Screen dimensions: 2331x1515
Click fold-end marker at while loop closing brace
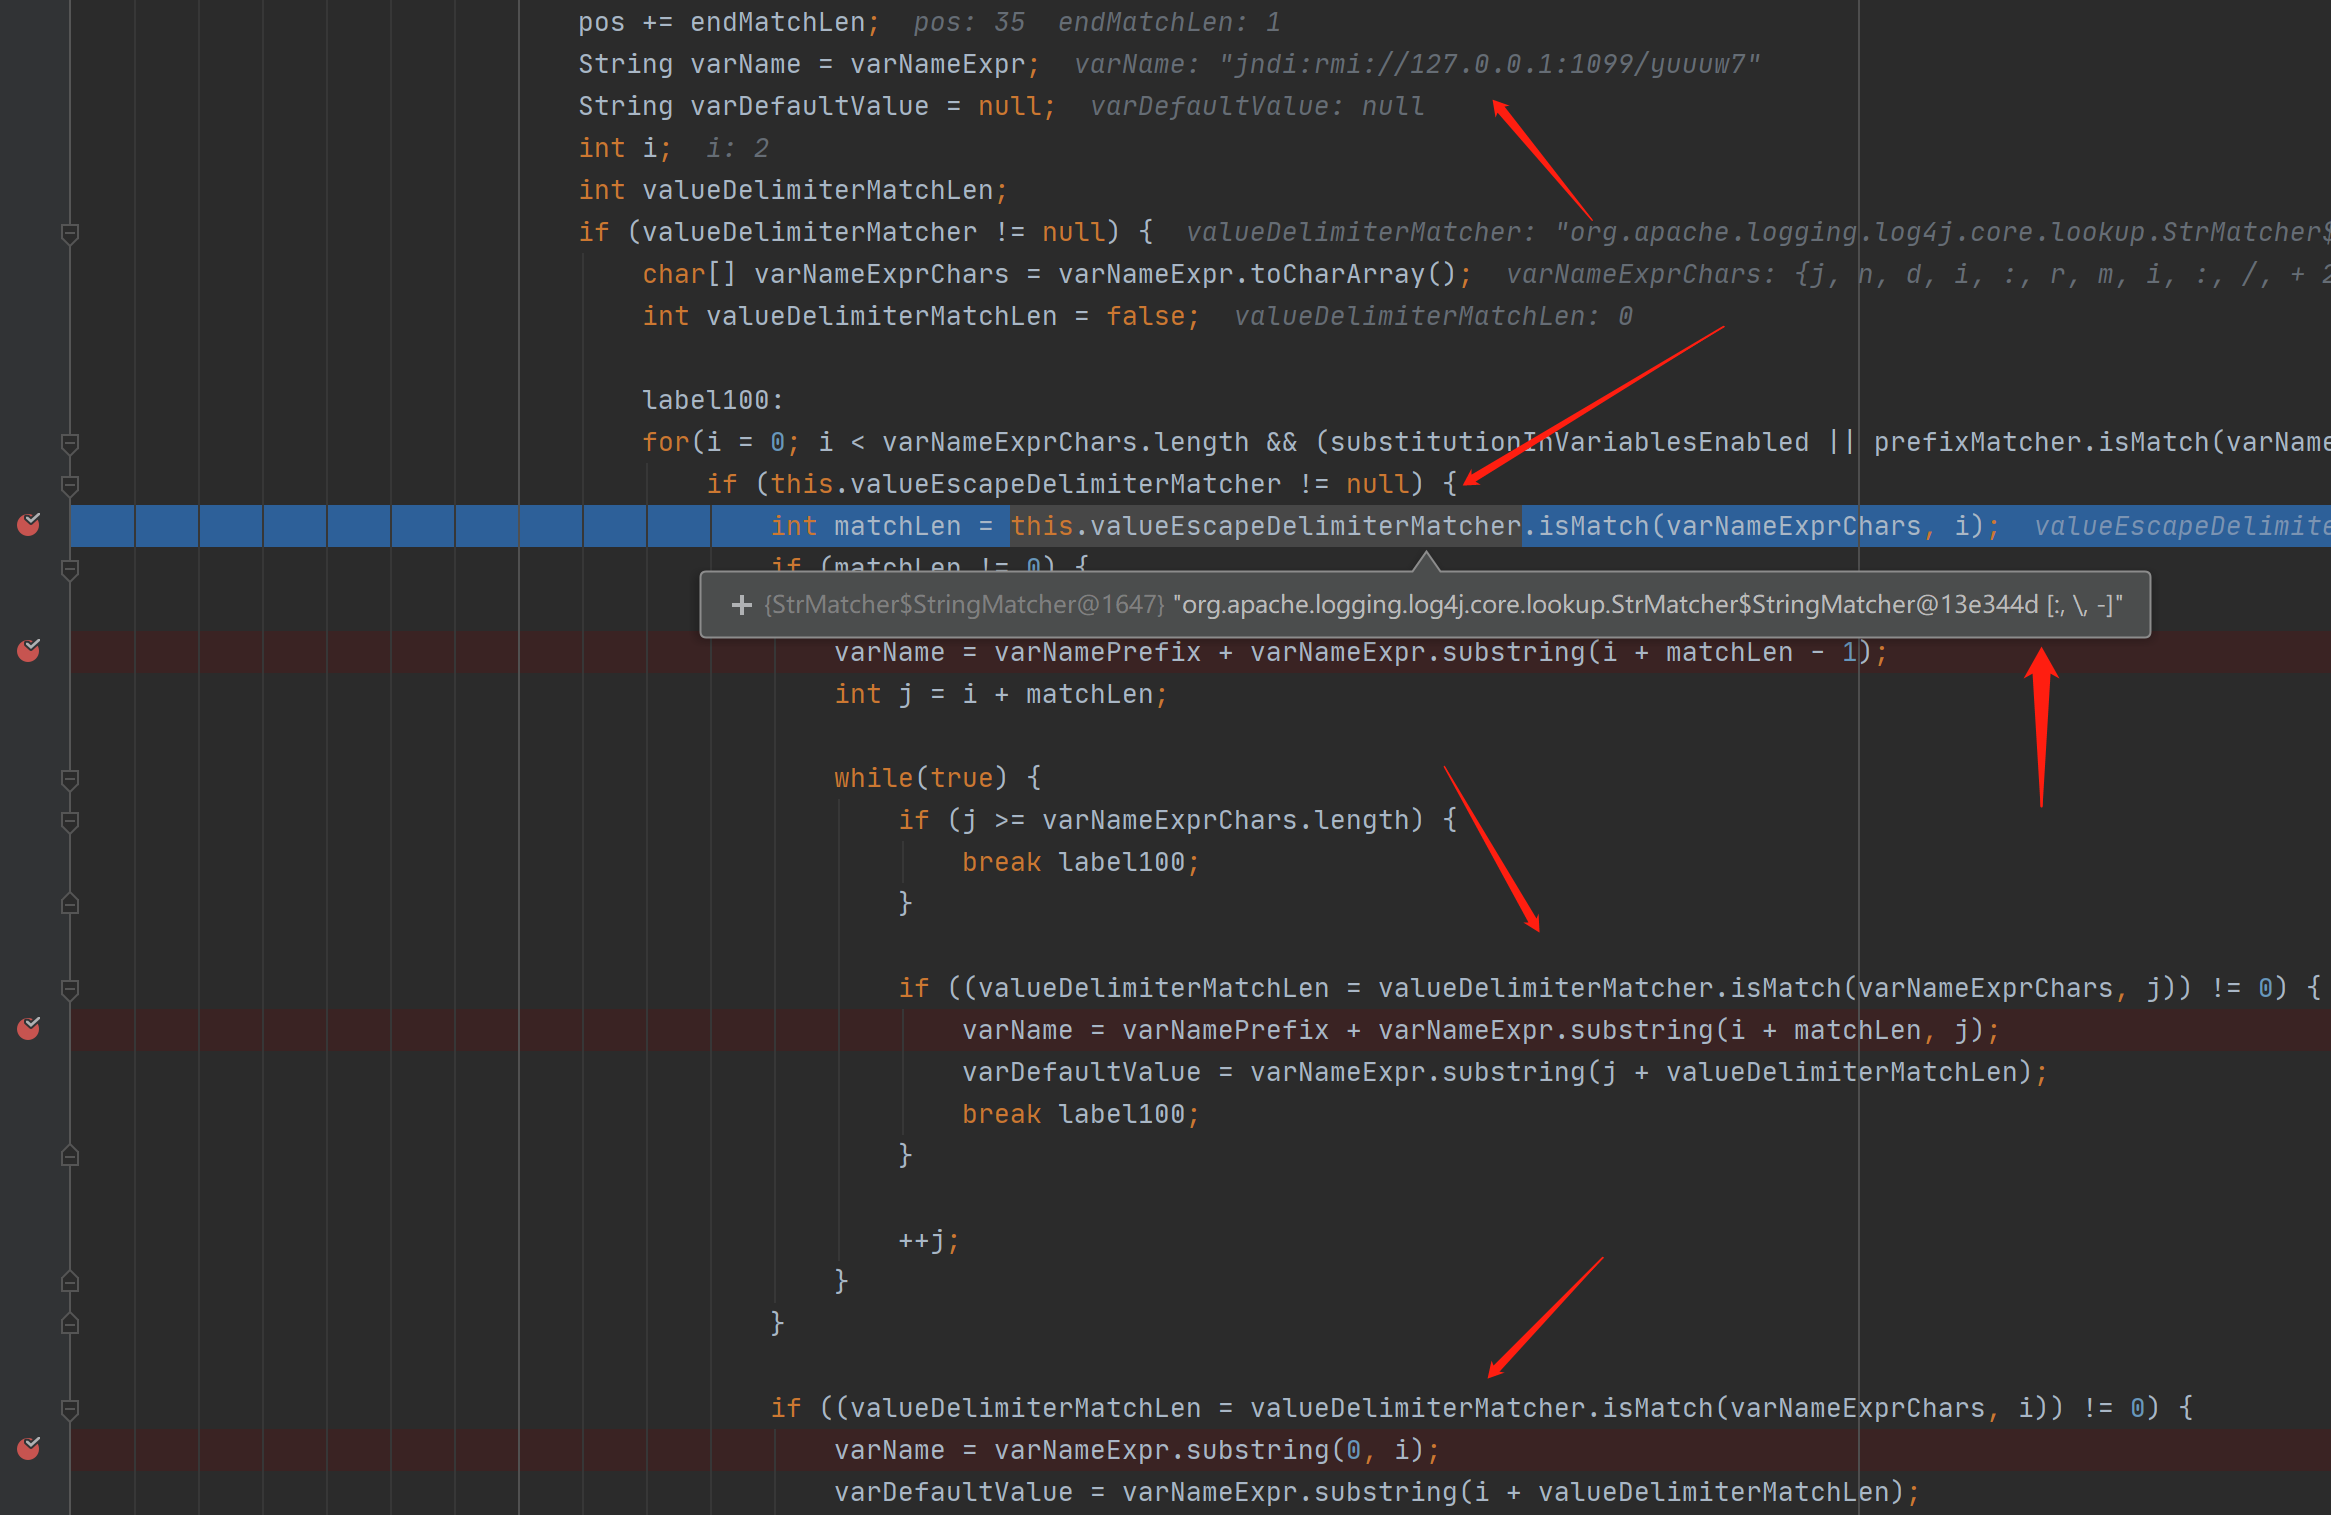point(70,1281)
